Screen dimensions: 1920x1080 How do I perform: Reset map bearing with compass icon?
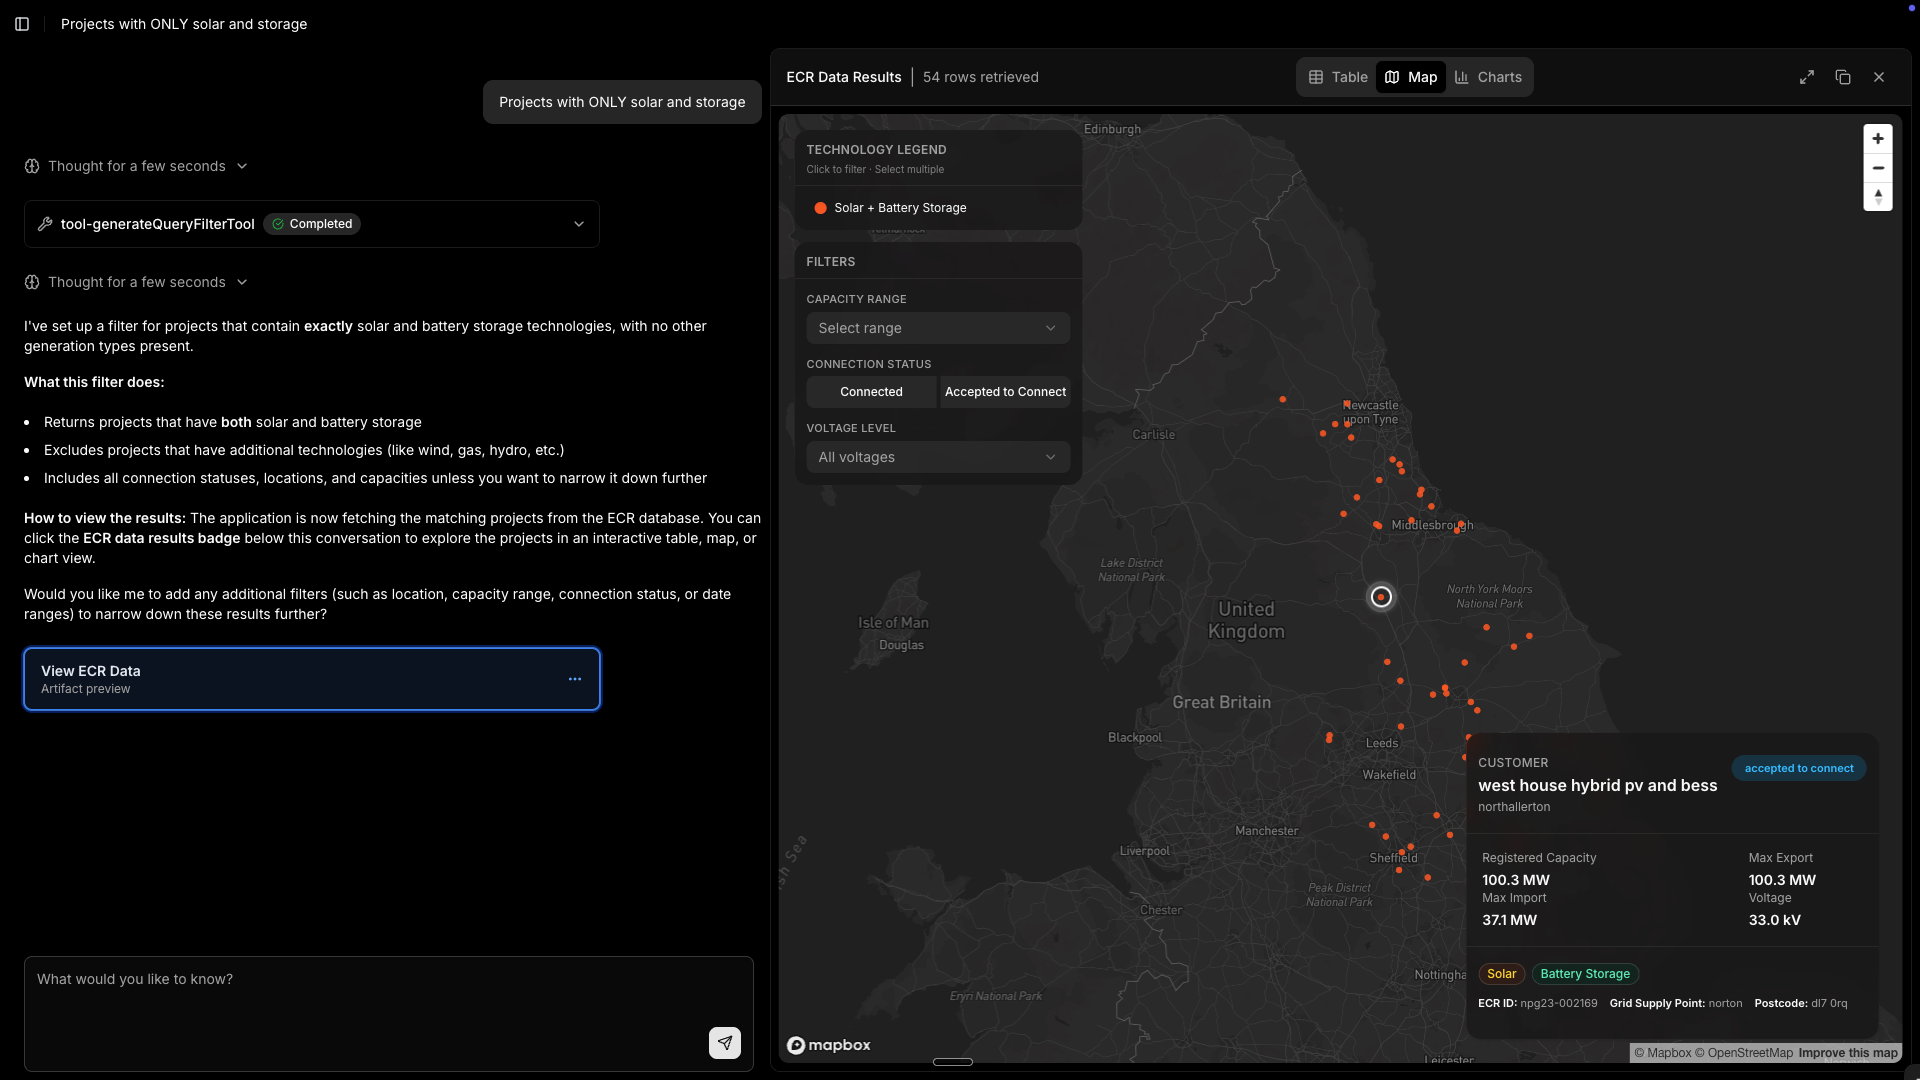tap(1878, 197)
